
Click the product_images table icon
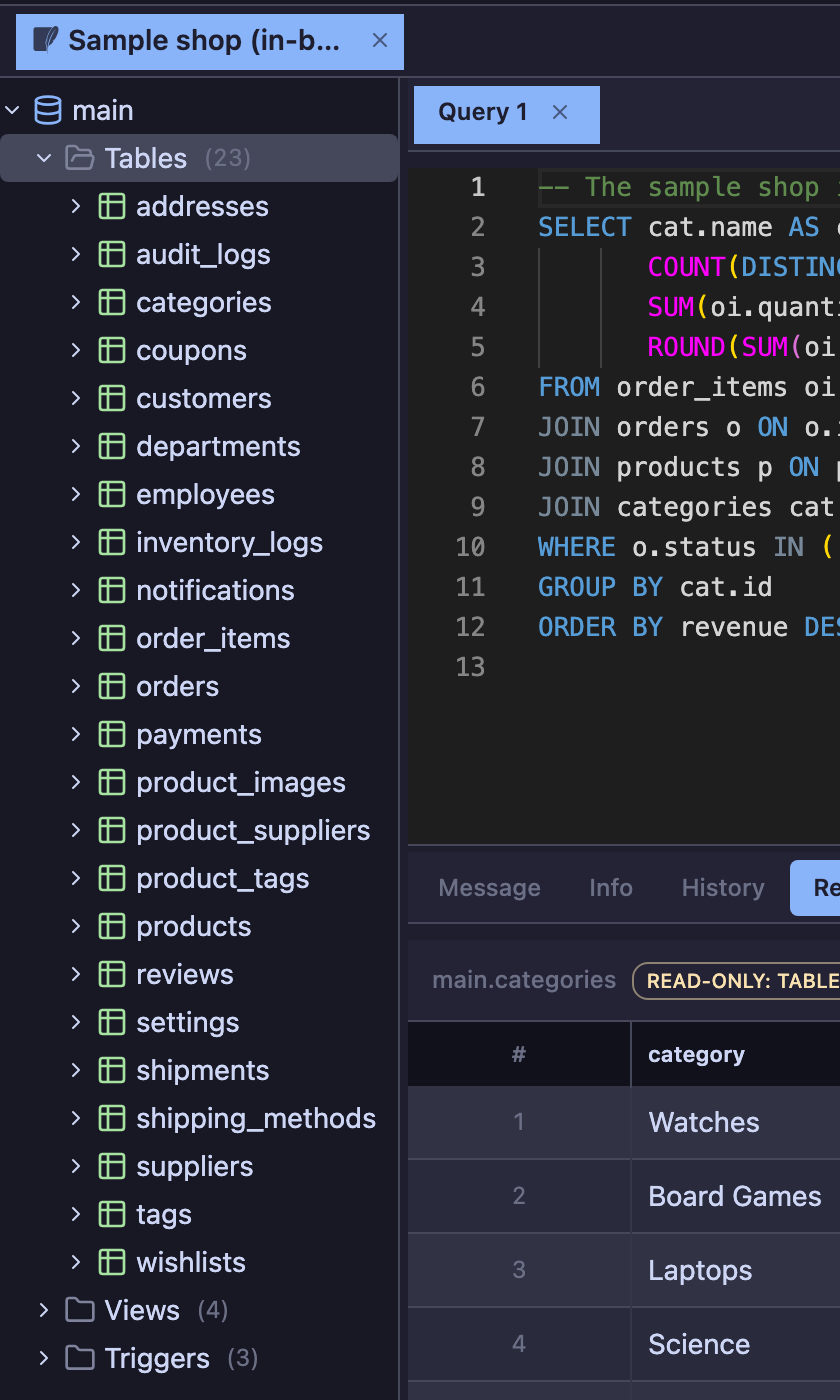pyautogui.click(x=111, y=782)
